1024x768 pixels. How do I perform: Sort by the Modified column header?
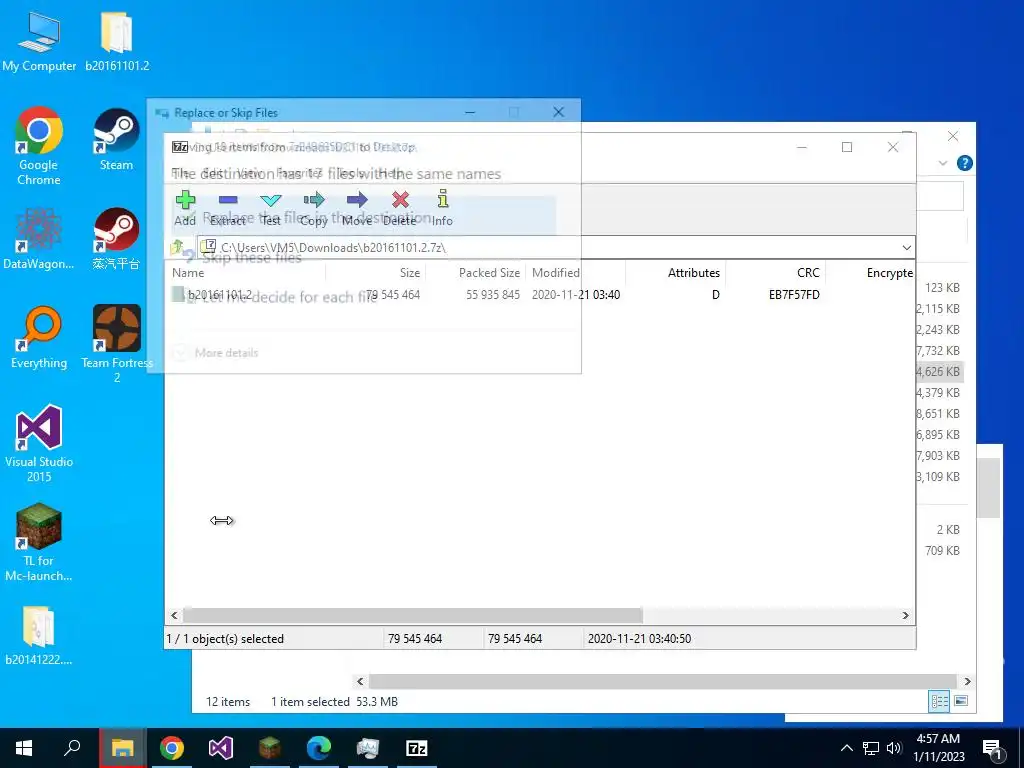pos(556,273)
